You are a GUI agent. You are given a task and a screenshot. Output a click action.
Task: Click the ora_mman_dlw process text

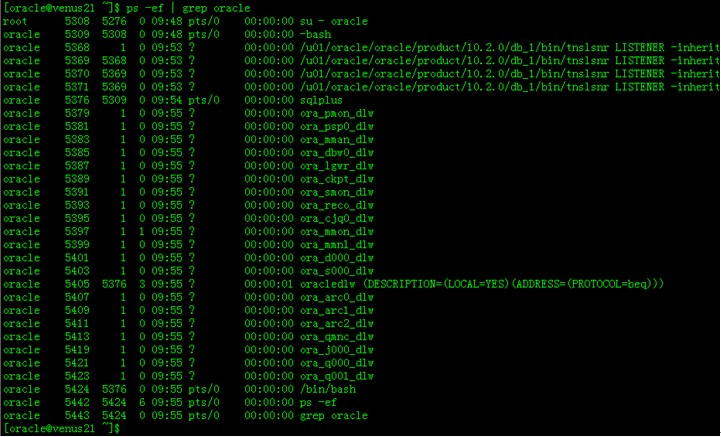[x=337, y=139]
